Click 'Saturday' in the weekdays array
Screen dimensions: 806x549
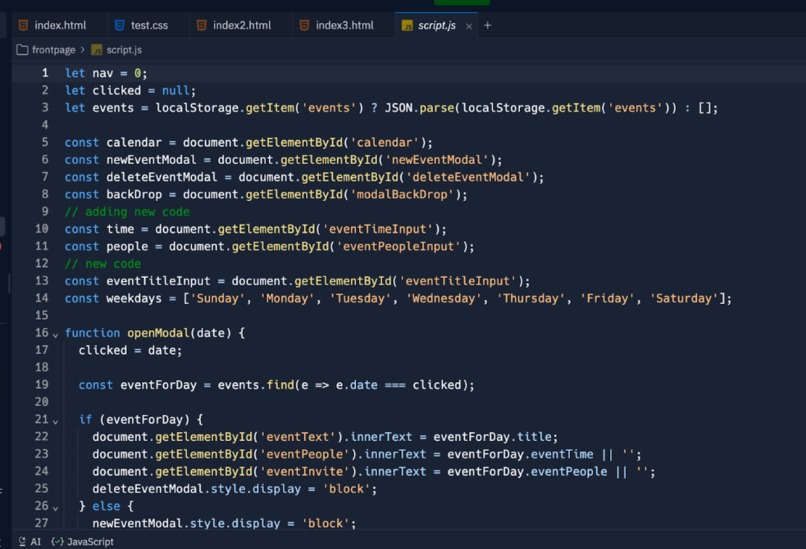684,299
